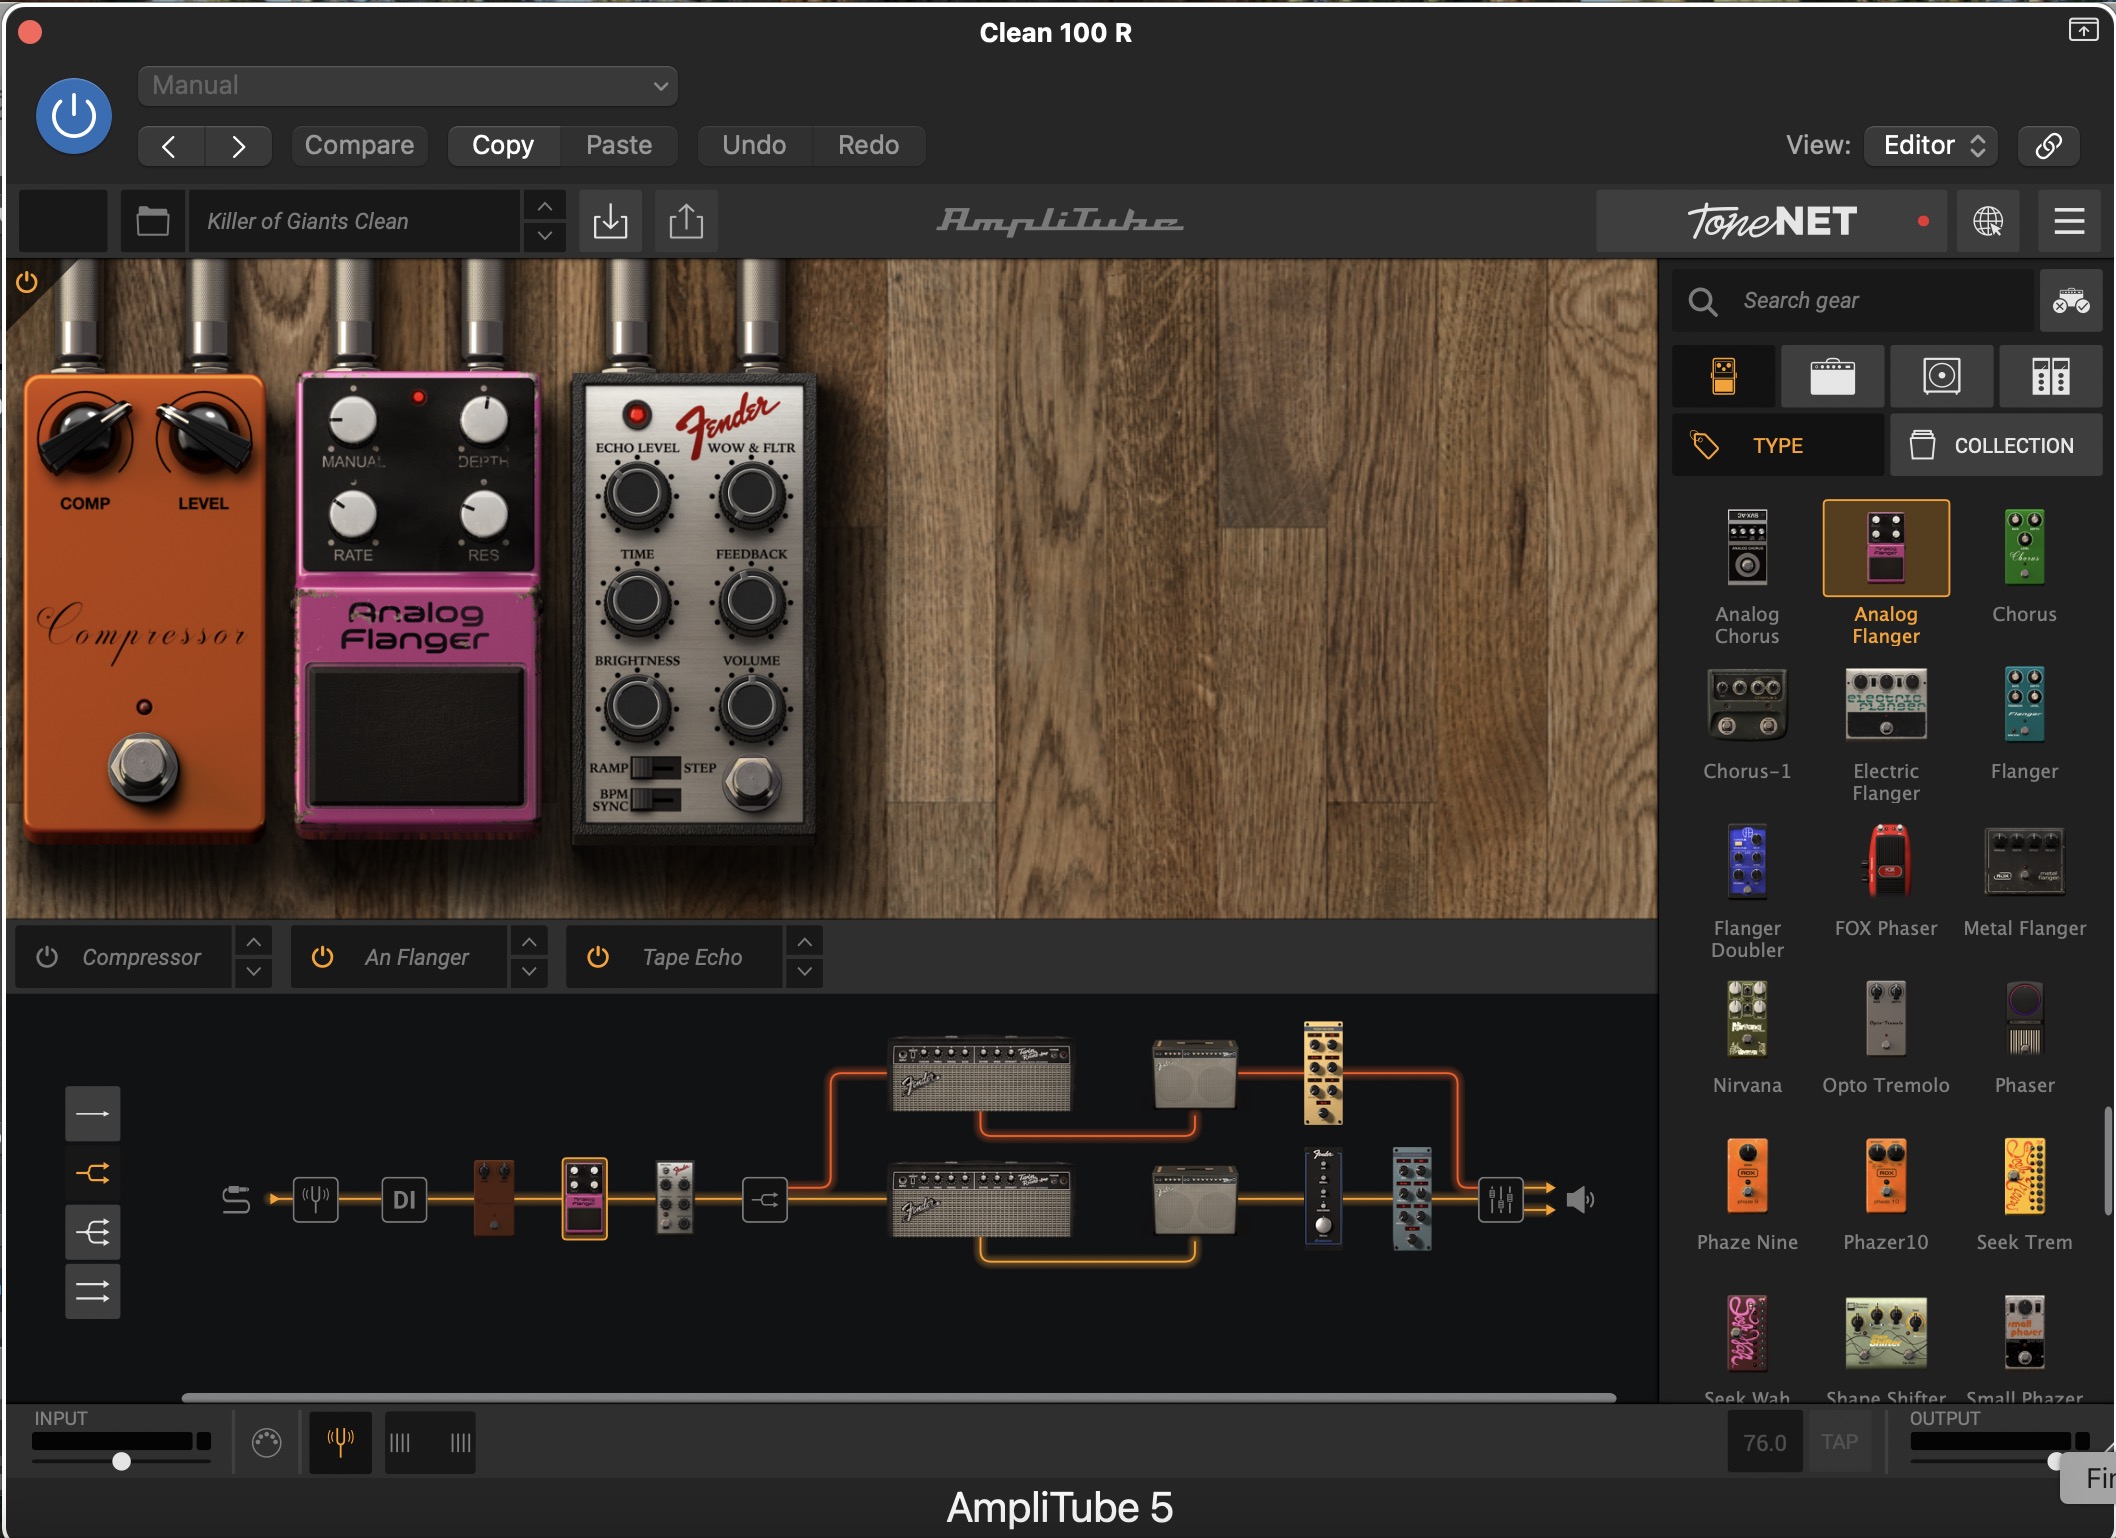The width and height of the screenshot is (2116, 1538).
Task: Open the hamburger main menu
Action: 2069,221
